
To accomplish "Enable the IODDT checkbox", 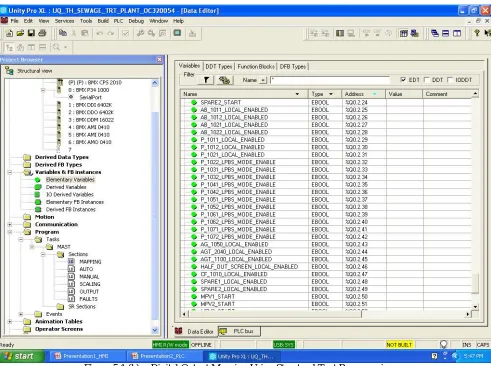I will [450, 80].
